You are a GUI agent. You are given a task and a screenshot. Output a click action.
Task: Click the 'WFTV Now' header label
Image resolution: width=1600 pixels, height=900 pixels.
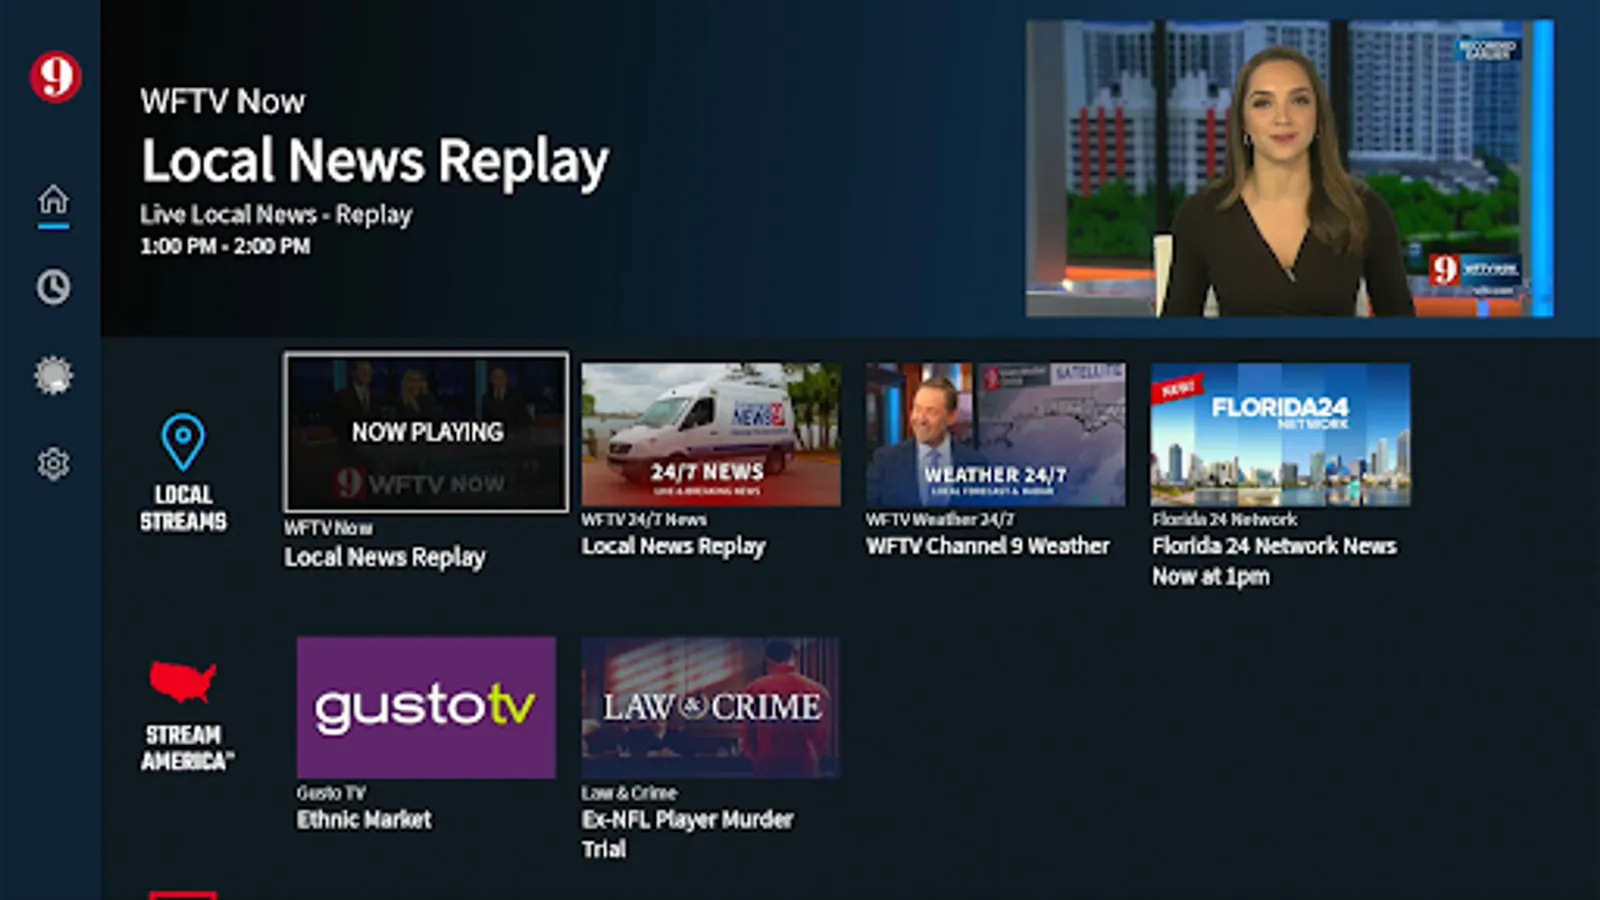[223, 101]
